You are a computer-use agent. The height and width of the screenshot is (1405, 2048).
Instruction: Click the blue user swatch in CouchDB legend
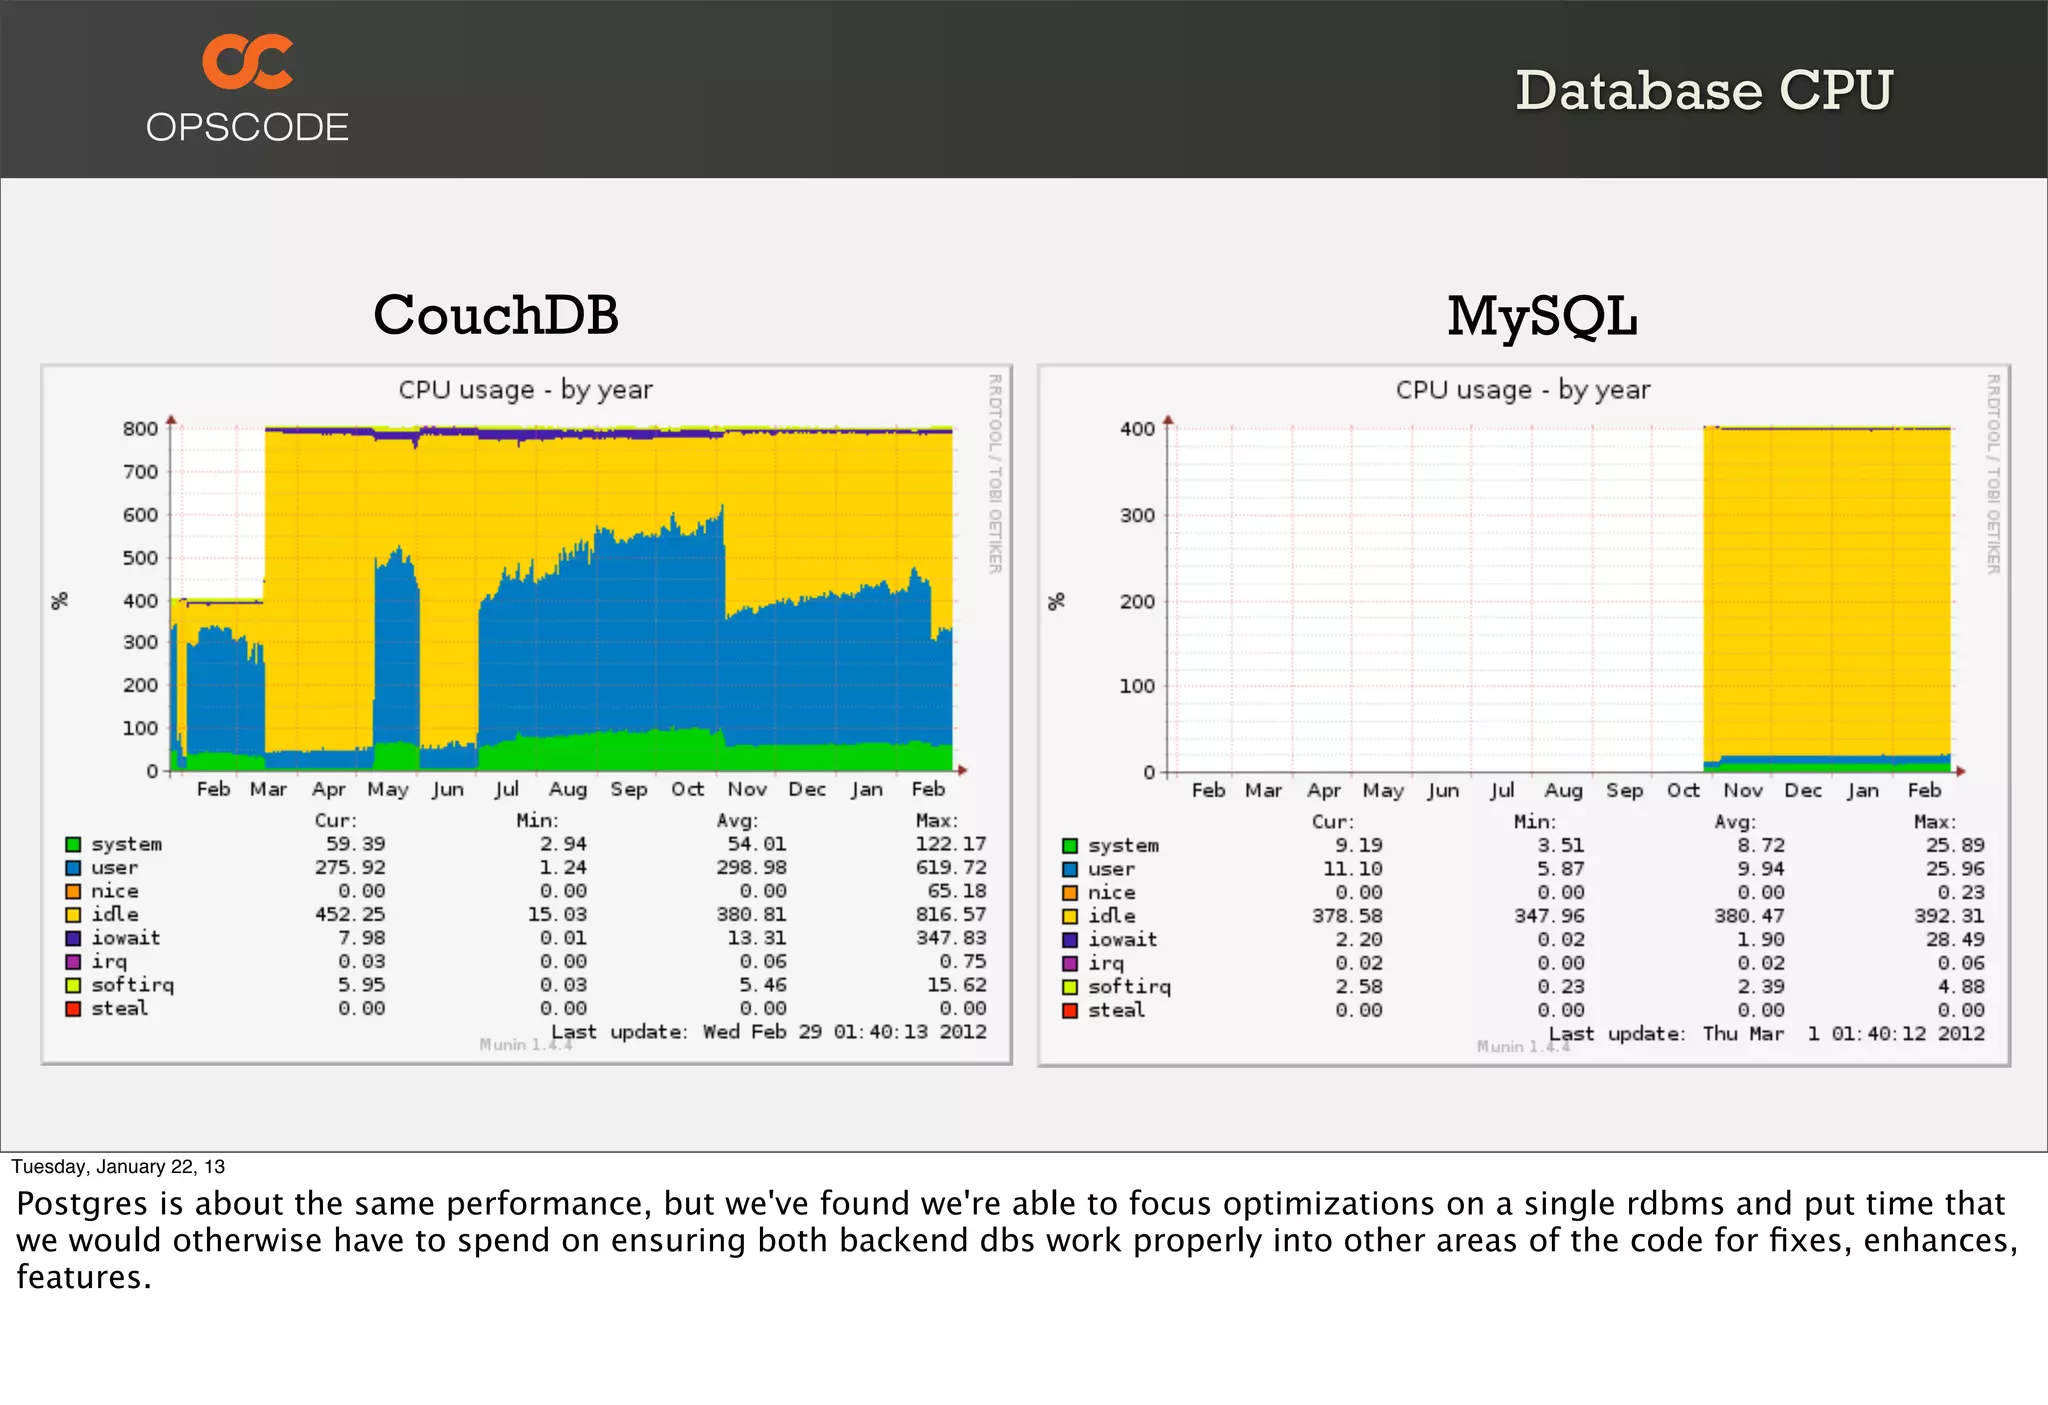coord(73,868)
